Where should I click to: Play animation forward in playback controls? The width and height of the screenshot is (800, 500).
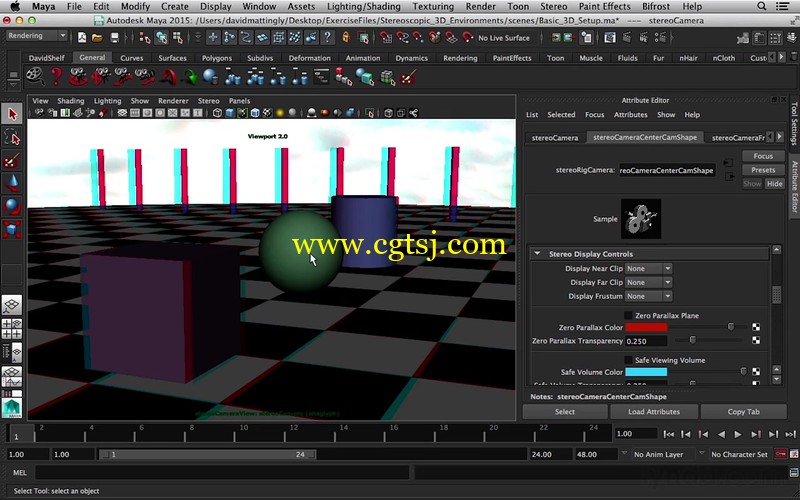[x=738, y=434]
